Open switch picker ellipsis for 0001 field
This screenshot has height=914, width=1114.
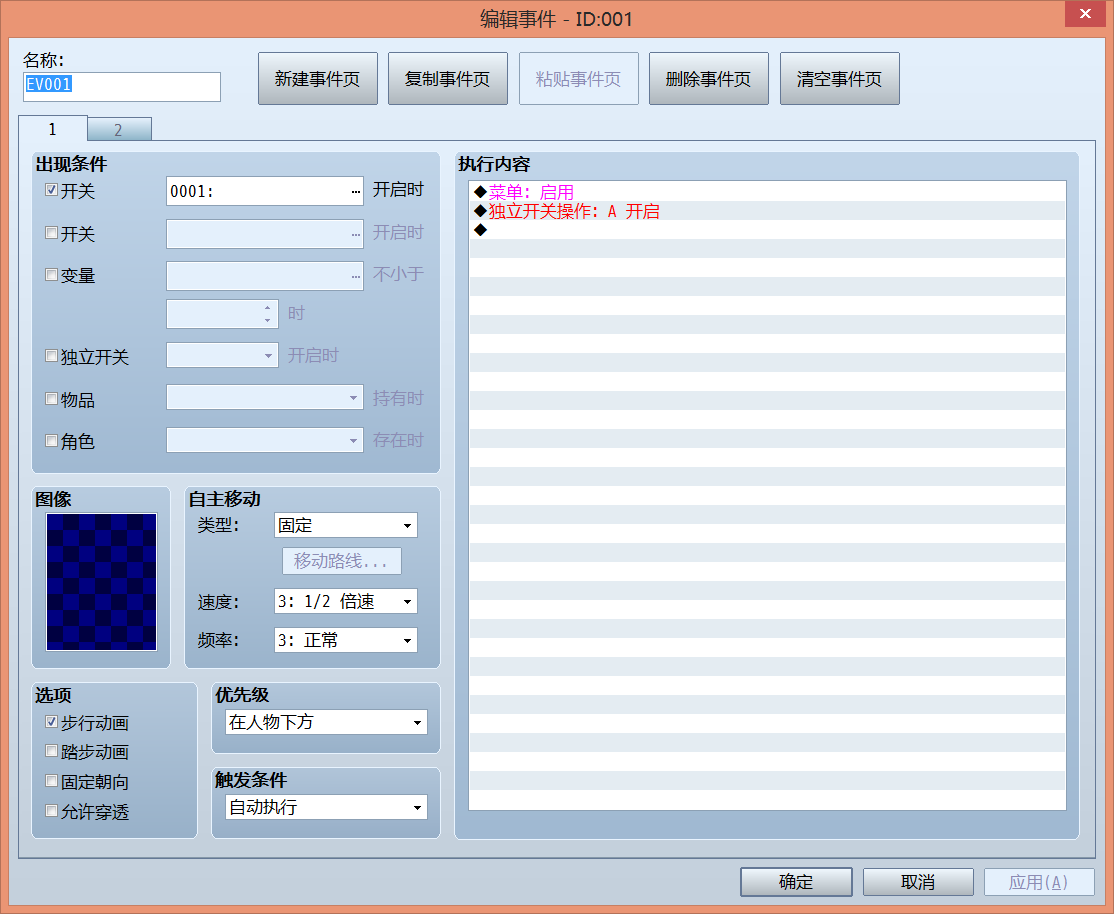pyautogui.click(x=355, y=192)
